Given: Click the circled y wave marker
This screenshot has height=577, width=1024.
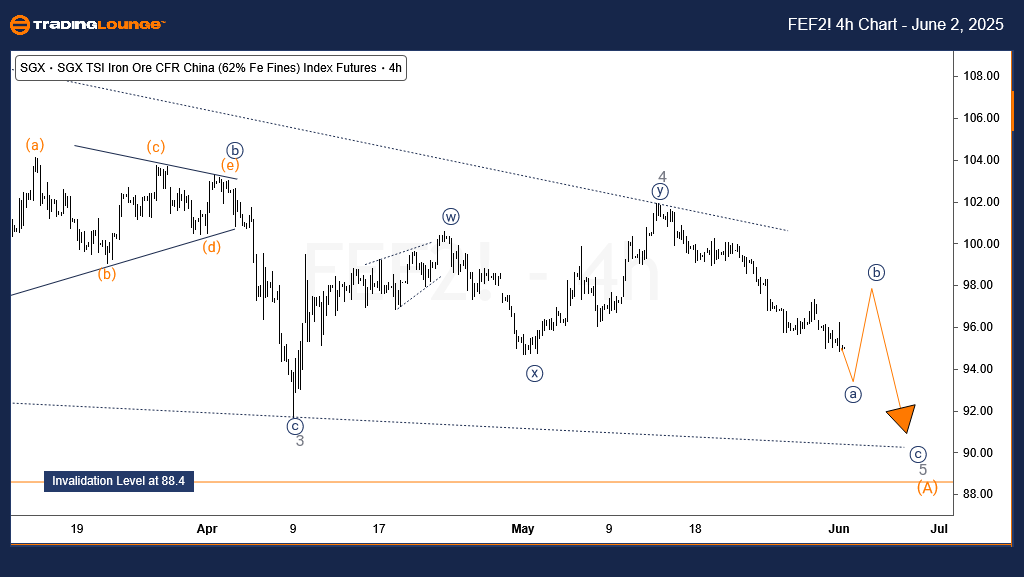Looking at the screenshot, I should pyautogui.click(x=660, y=191).
